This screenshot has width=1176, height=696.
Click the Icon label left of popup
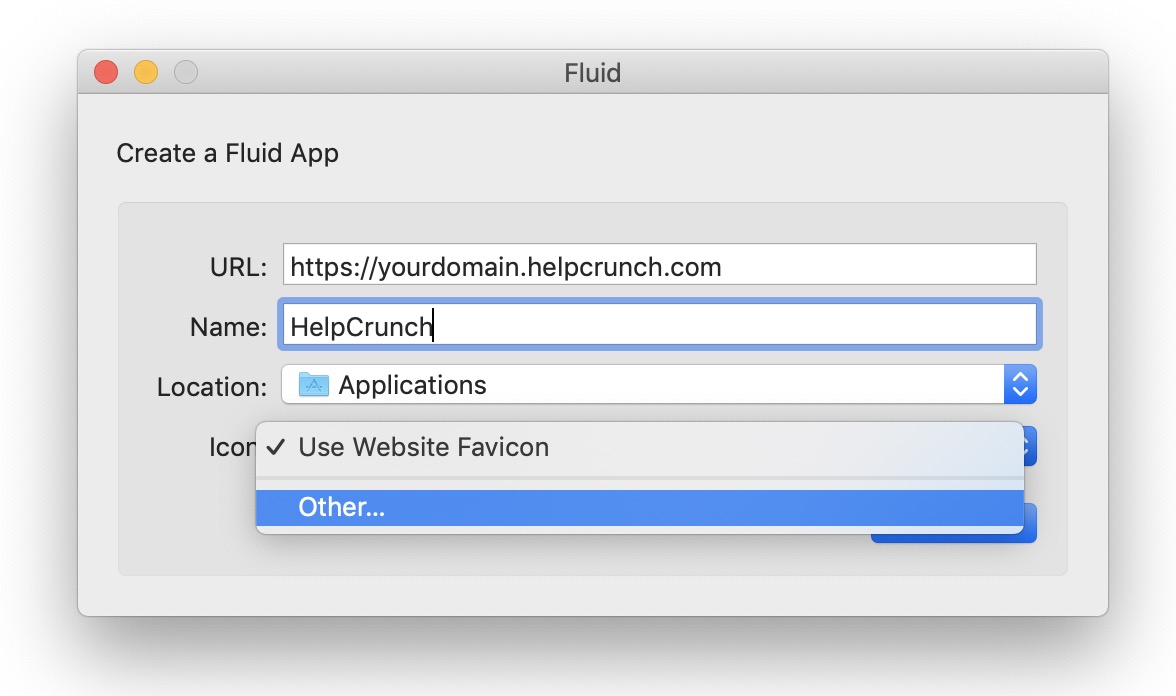tap(232, 447)
